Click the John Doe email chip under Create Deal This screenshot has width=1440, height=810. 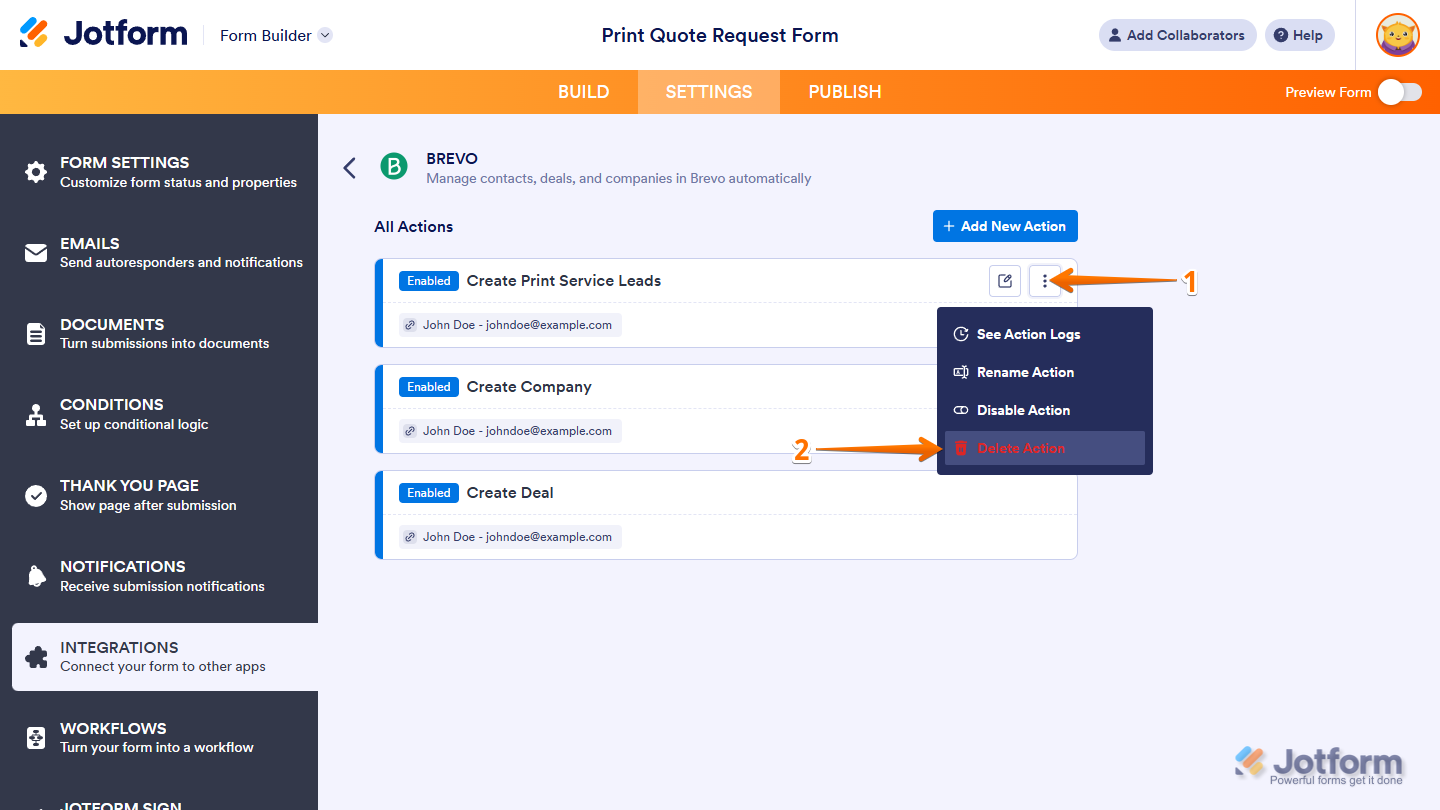pos(510,536)
